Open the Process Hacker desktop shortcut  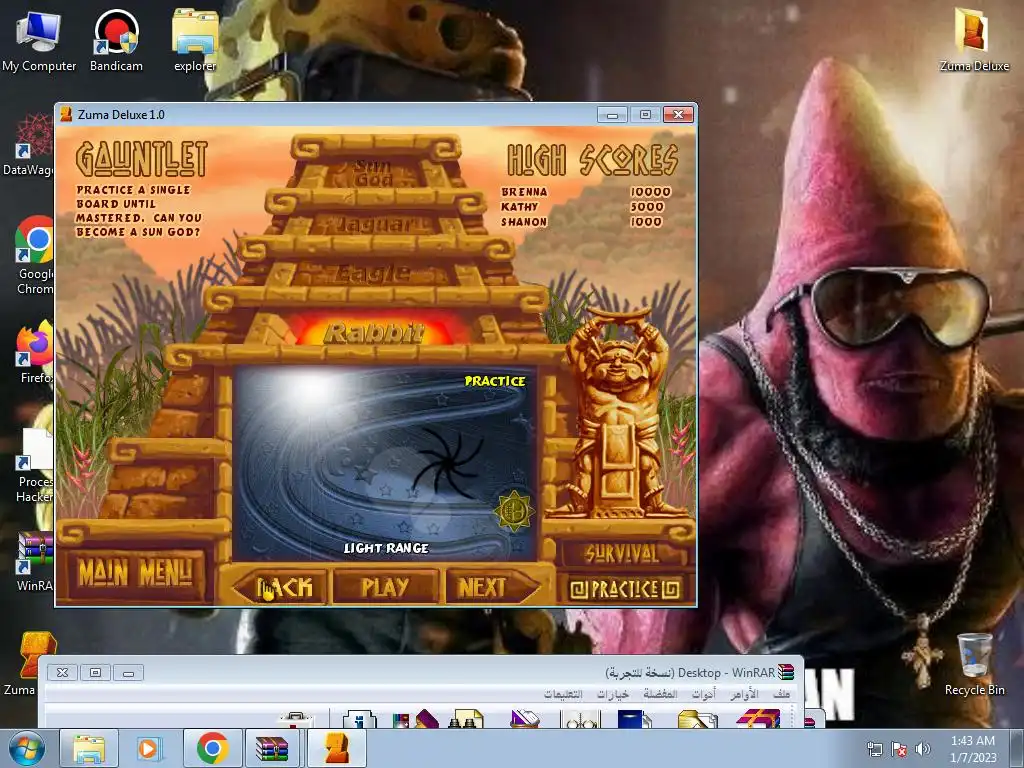pyautogui.click(x=34, y=465)
